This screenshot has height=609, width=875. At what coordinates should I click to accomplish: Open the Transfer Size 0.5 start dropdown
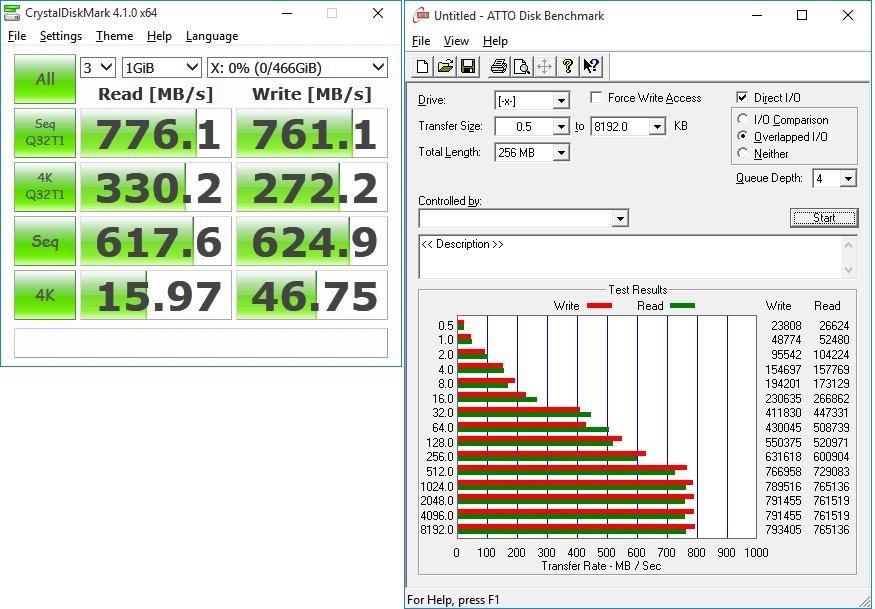tap(561, 127)
